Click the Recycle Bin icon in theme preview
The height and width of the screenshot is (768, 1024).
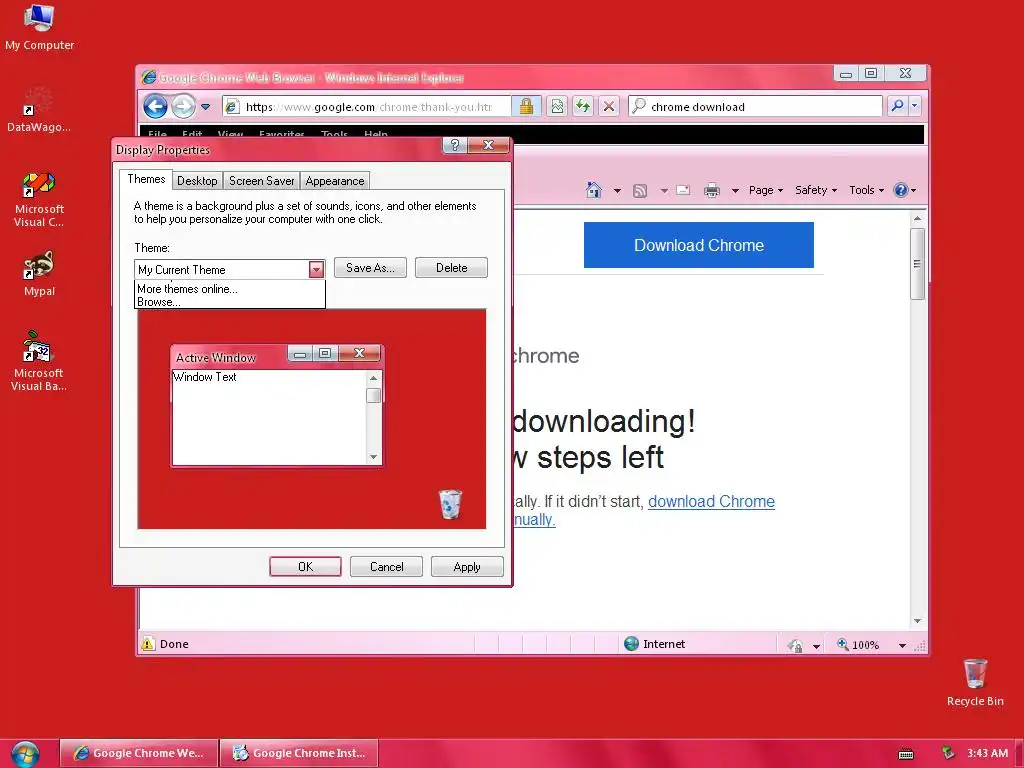pyautogui.click(x=450, y=504)
